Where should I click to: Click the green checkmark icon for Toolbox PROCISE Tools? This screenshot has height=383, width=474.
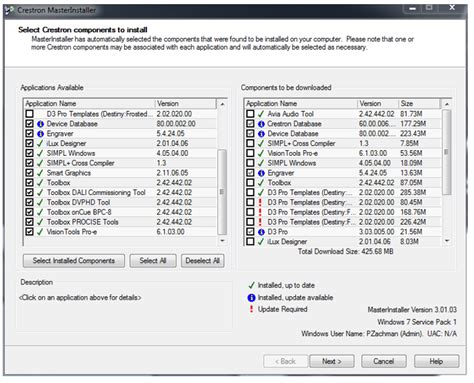[x=40, y=222]
